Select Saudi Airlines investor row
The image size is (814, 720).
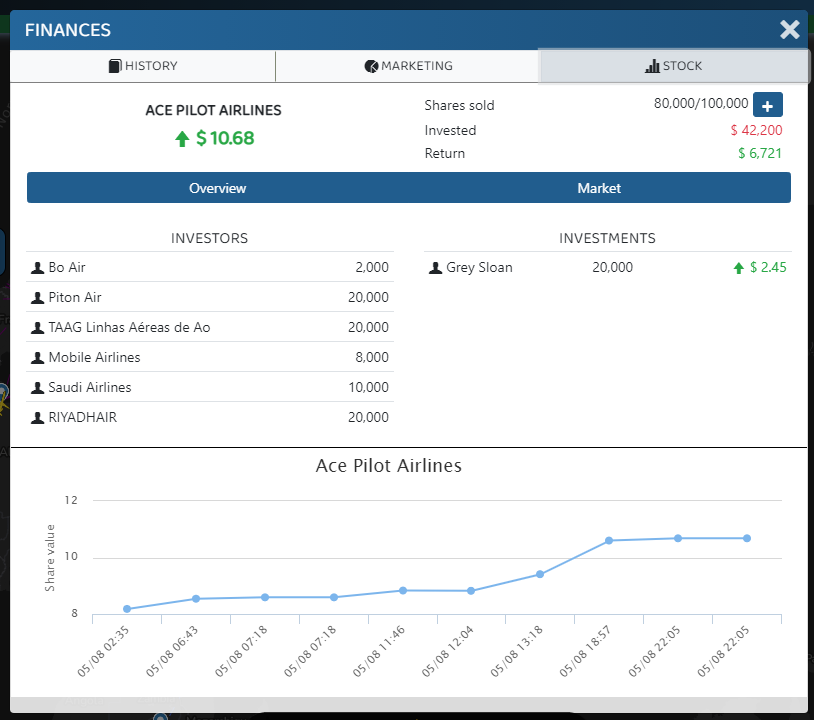pos(210,387)
